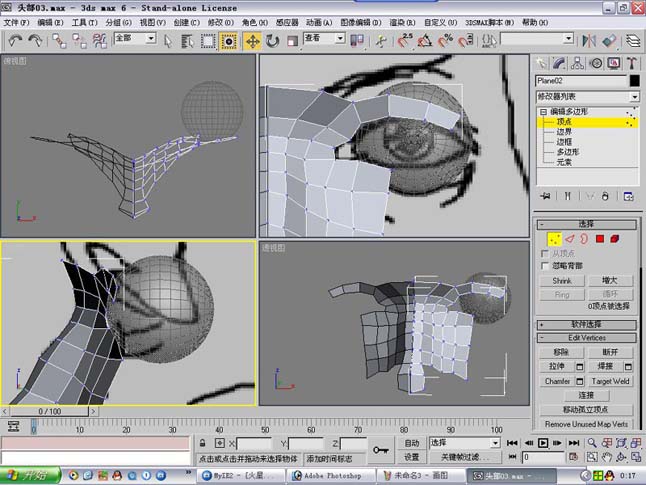Activate the Select and Move tool
The height and width of the screenshot is (485, 646).
252,41
